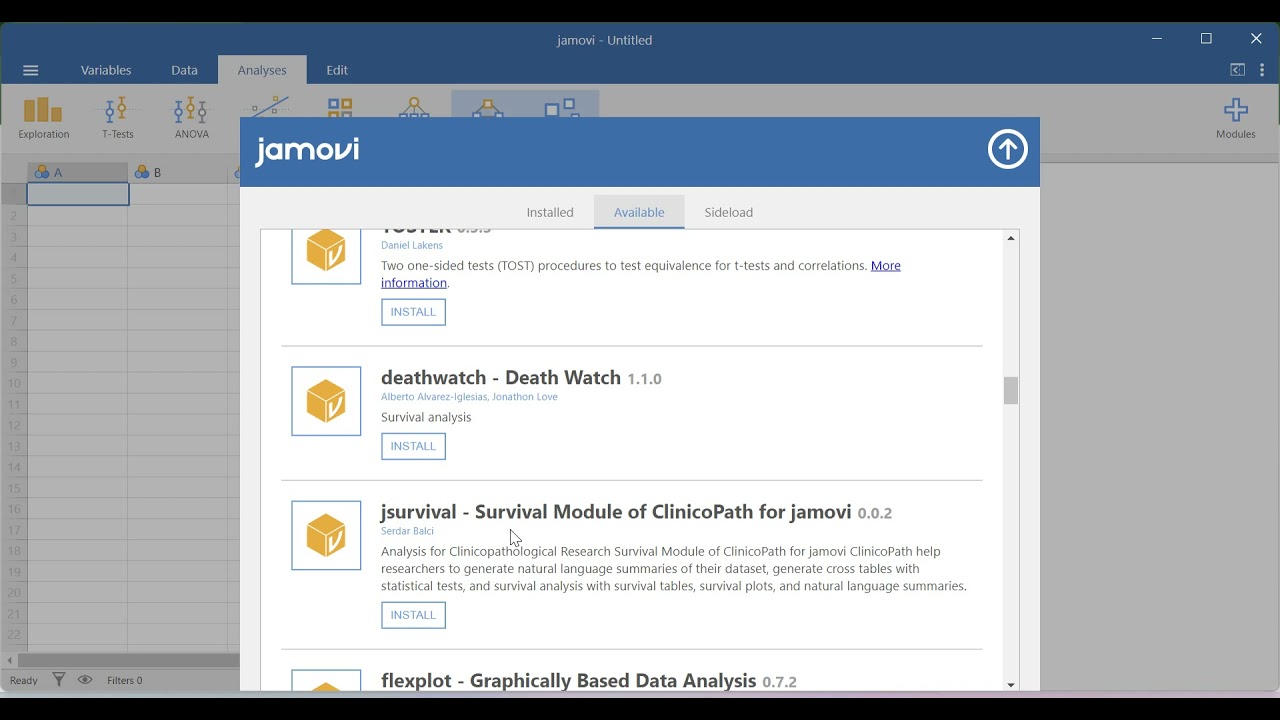Screen dimensions: 1280x720
Task: Click the 'flexplot - Graphically Based Data Analysis' title
Action: tap(568, 680)
